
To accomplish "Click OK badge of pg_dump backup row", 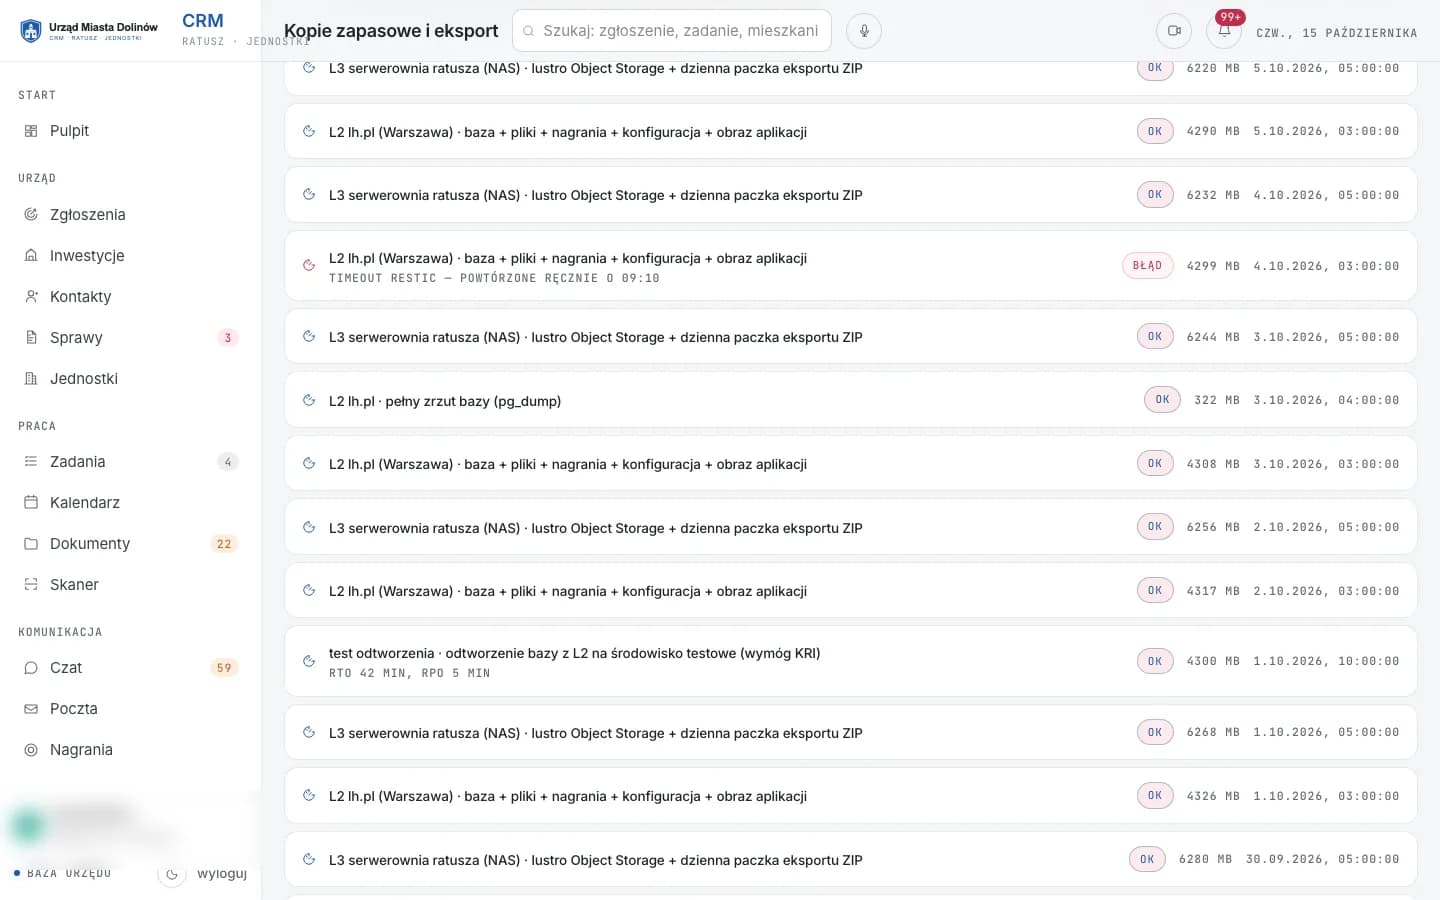I will pos(1162,400).
